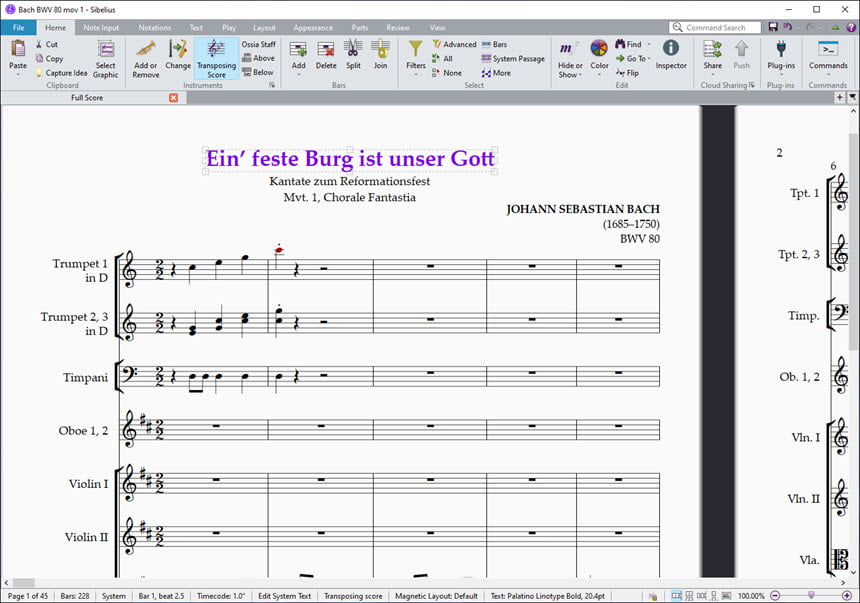Viewport: 860px width, 603px height.
Task: Toggle Panorama view in status bar
Action: pyautogui.click(x=726, y=595)
